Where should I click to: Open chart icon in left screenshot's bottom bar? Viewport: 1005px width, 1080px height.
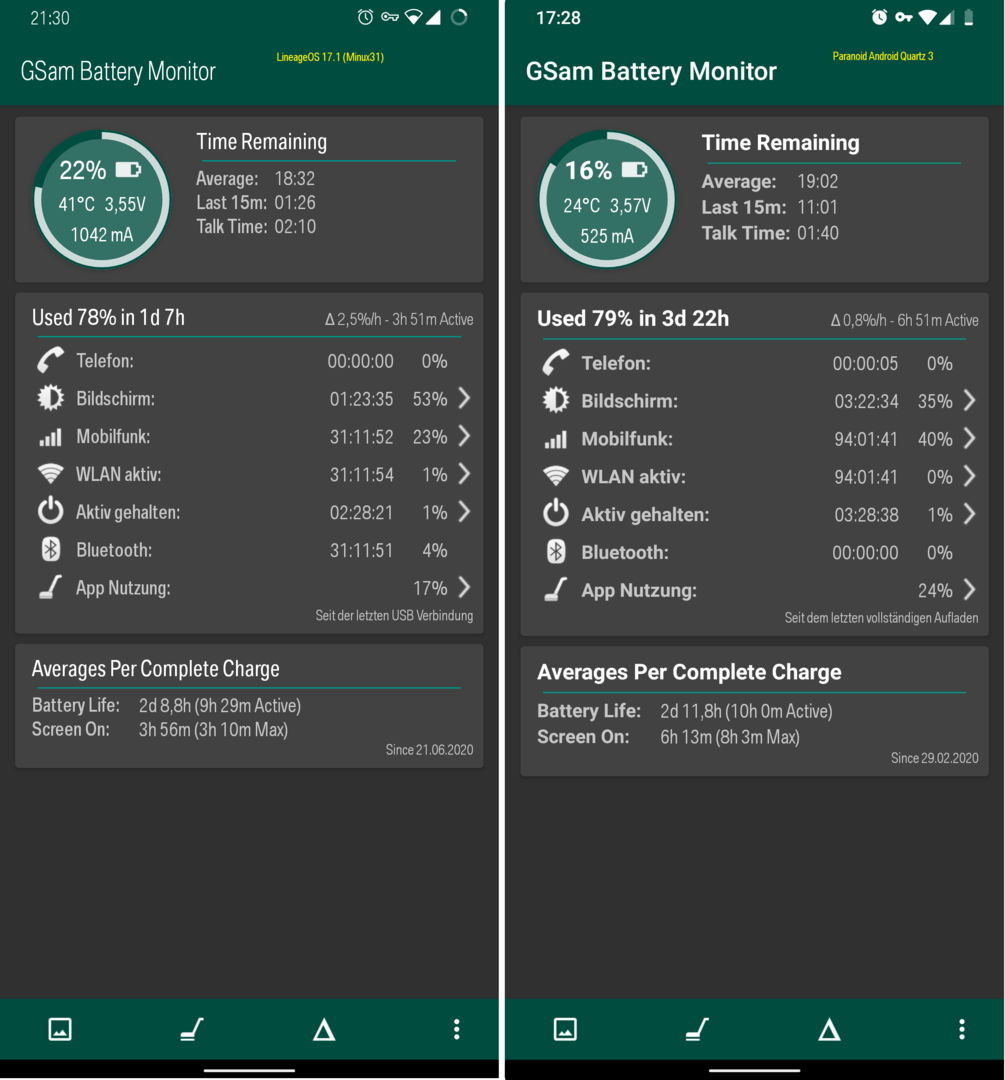point(60,1029)
